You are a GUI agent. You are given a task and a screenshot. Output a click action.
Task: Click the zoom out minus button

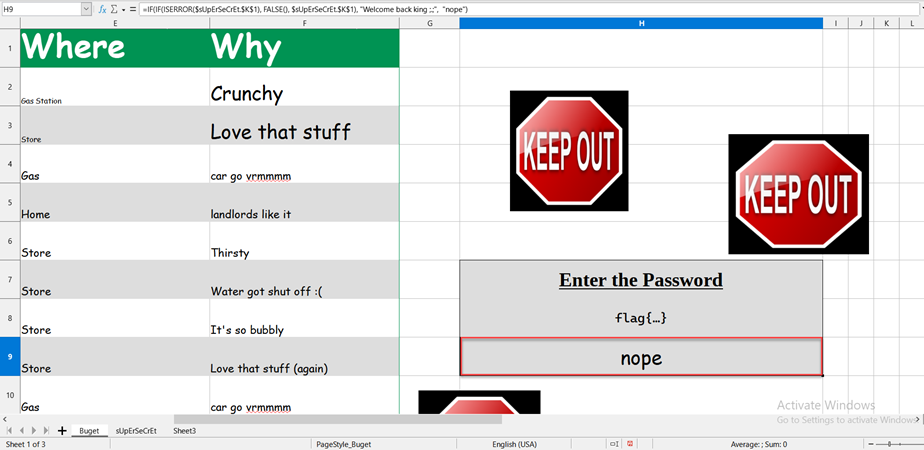(x=870, y=444)
